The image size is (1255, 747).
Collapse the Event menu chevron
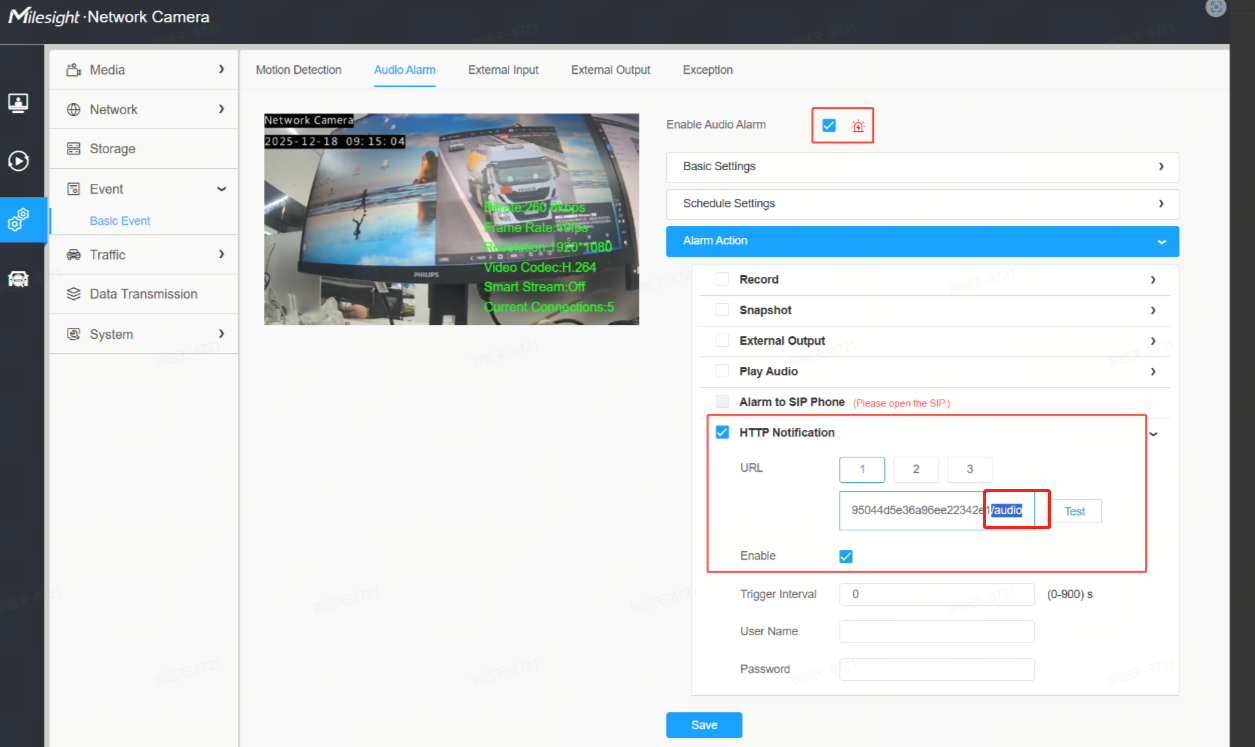coord(221,189)
